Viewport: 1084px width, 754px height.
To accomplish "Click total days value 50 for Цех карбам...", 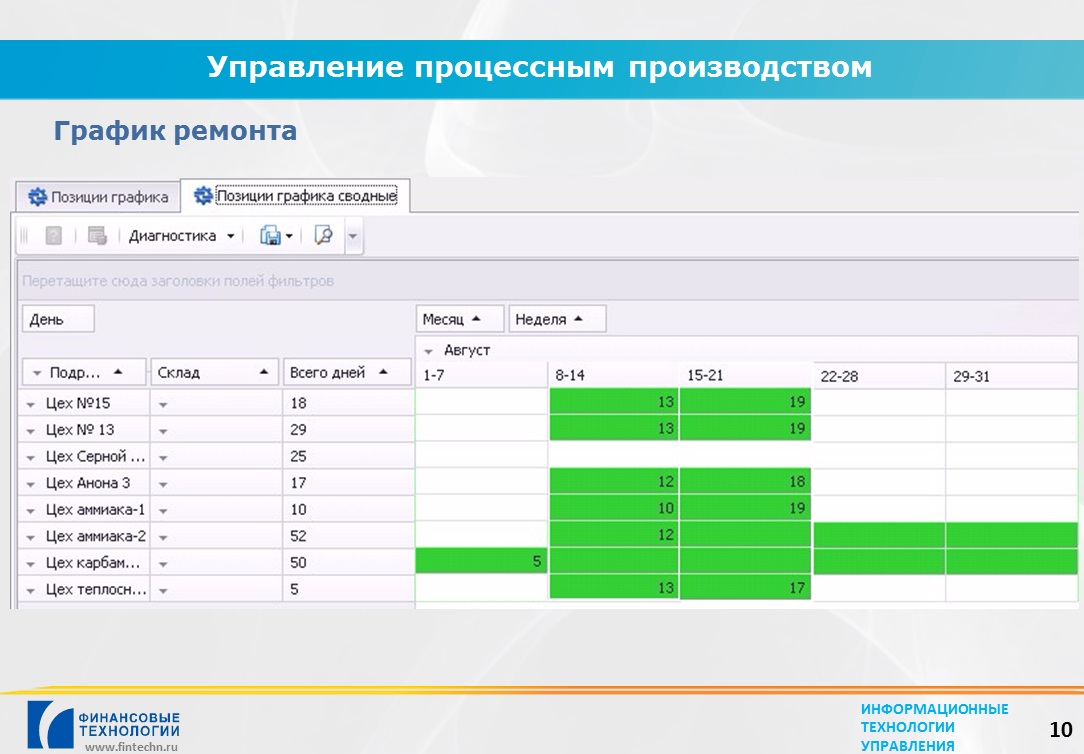I will tap(348, 563).
